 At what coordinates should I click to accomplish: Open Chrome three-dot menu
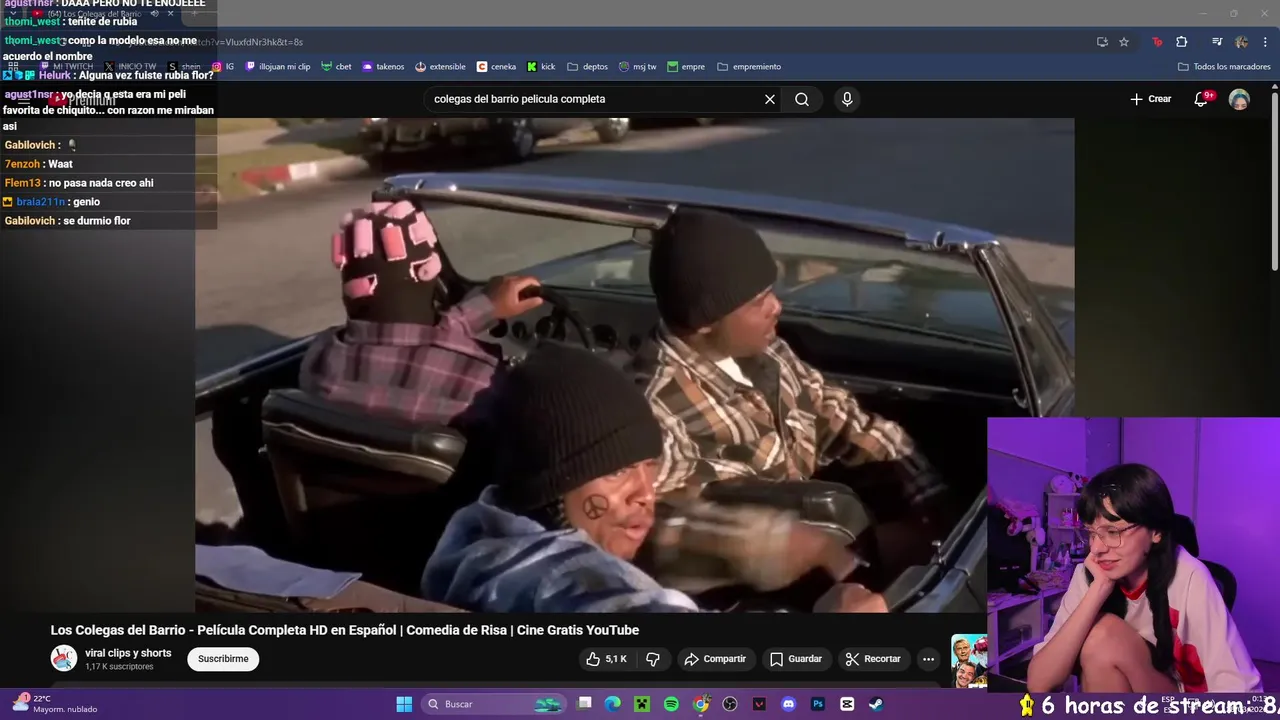1265,42
